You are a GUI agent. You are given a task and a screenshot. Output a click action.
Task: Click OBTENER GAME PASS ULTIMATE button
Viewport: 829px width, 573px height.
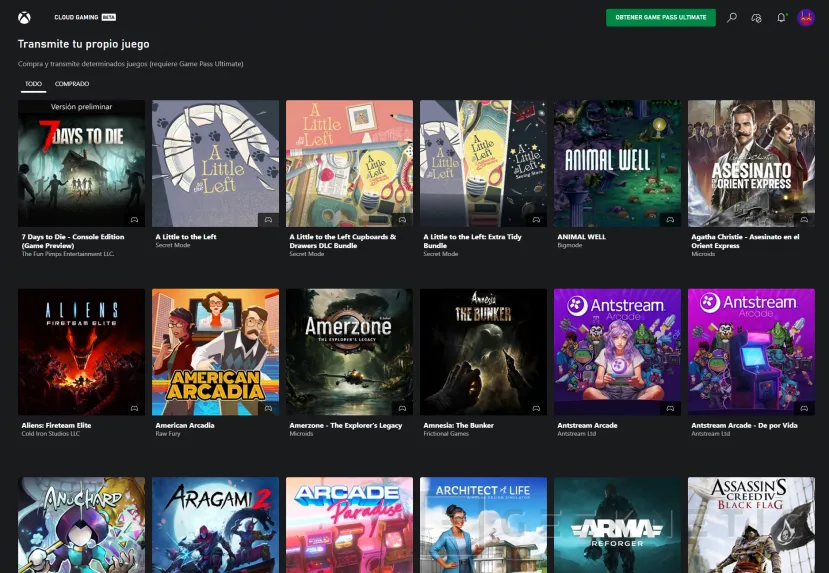[x=661, y=17]
